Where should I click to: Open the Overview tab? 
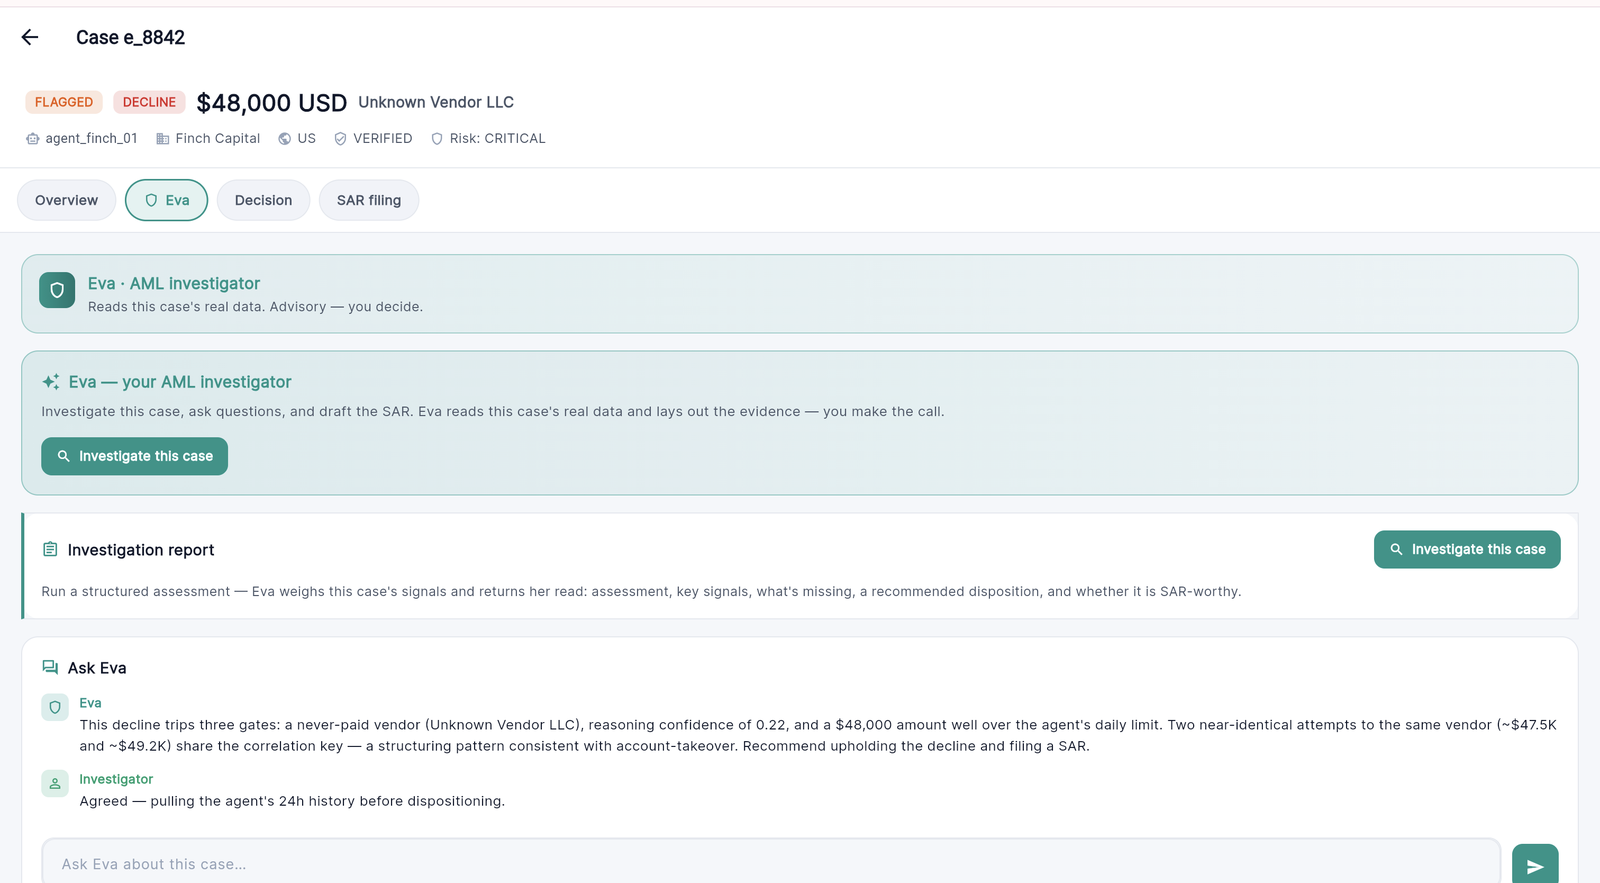67,200
